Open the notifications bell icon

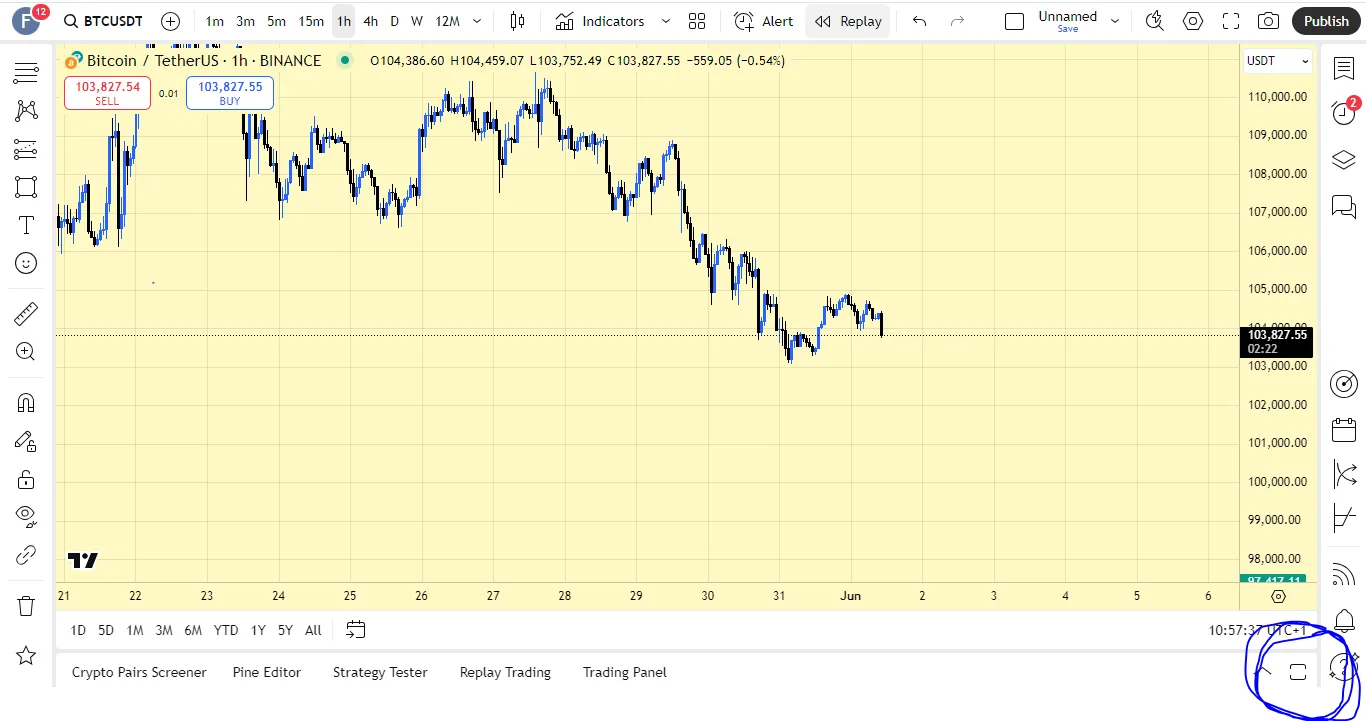tap(1344, 620)
